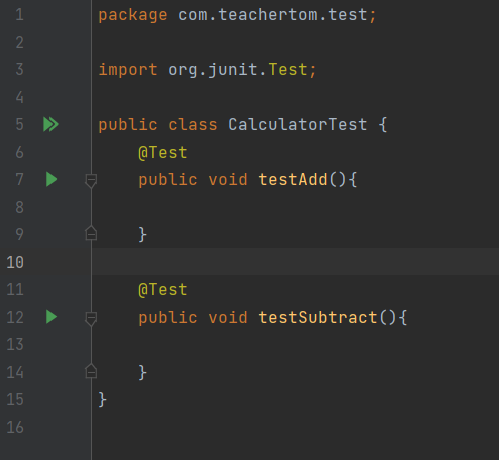Click first @Test annotation above testAdd

(x=163, y=153)
